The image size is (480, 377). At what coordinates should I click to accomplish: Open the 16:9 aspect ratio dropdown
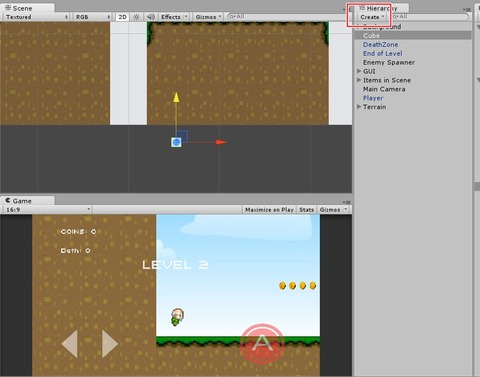tap(48, 210)
